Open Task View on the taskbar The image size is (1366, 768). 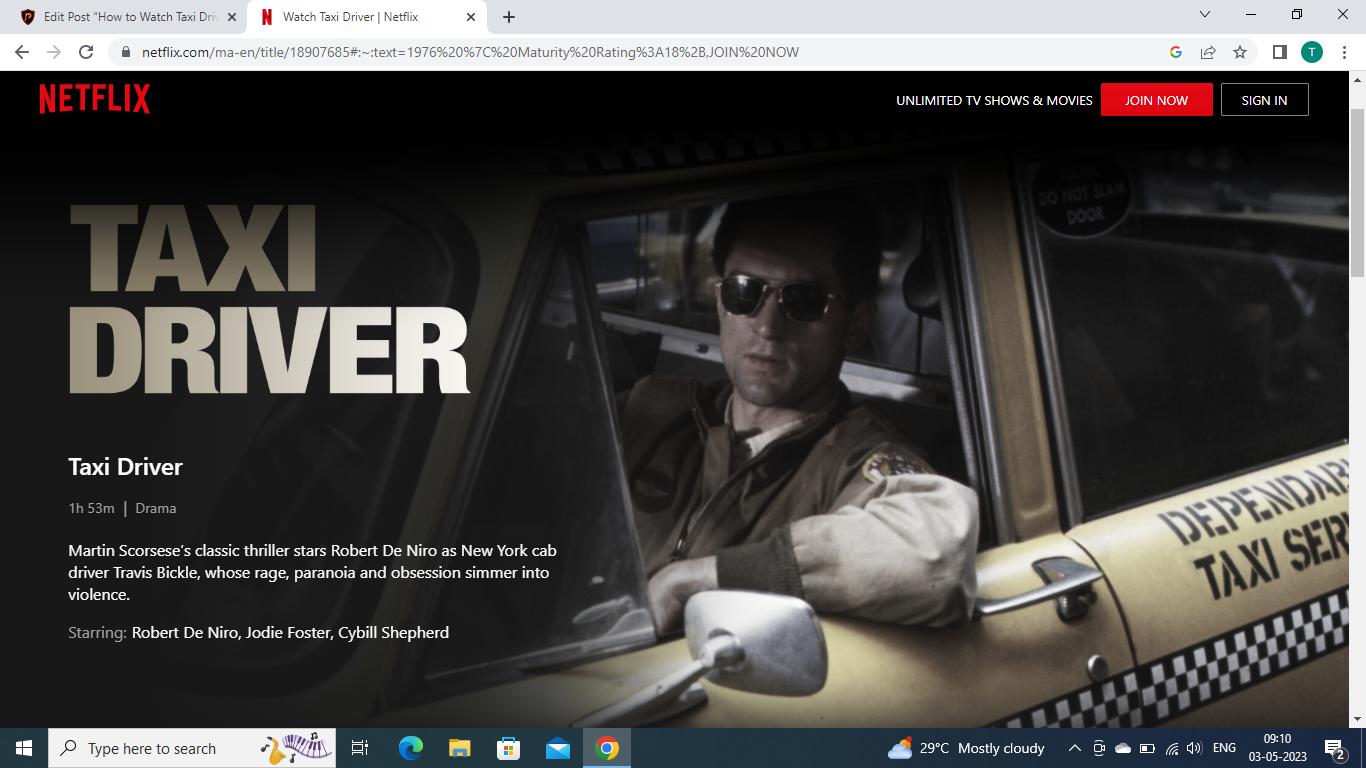coord(361,748)
